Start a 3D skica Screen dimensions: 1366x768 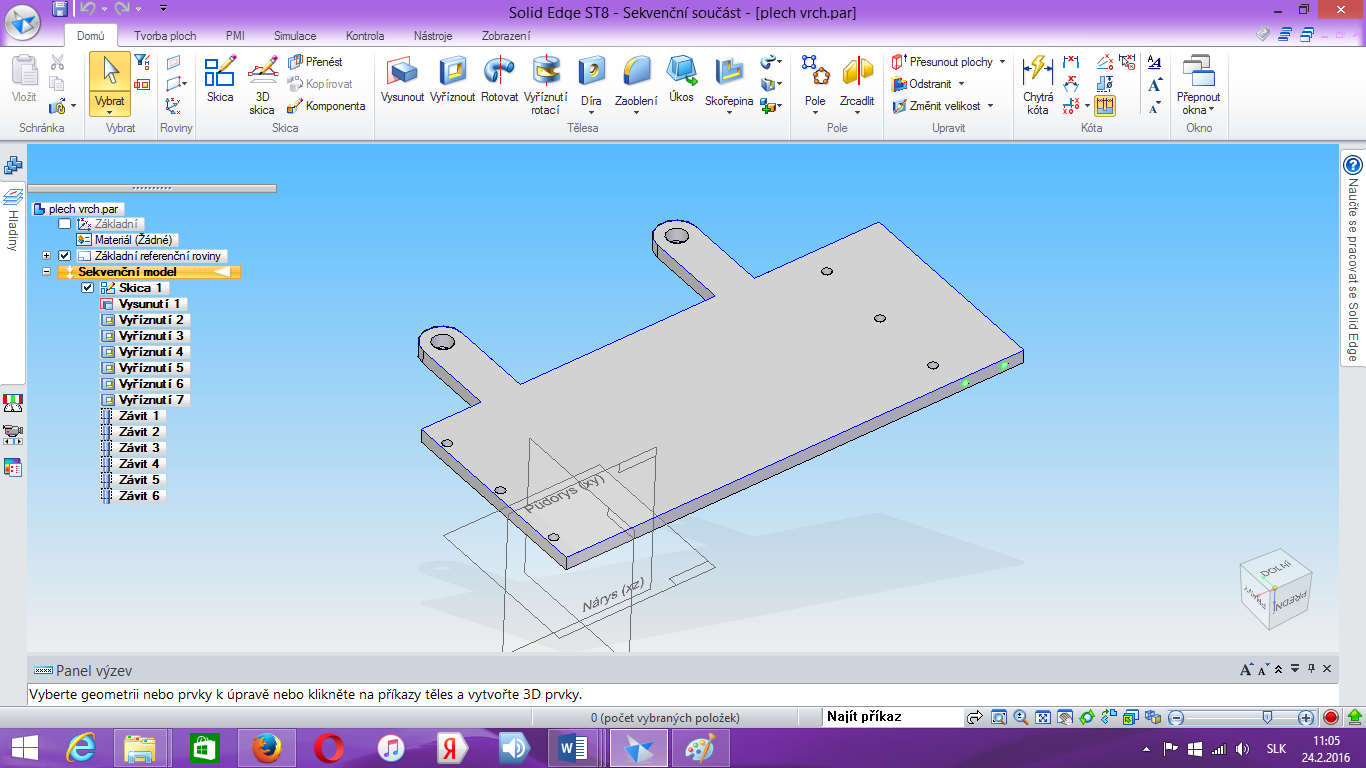tap(262, 85)
